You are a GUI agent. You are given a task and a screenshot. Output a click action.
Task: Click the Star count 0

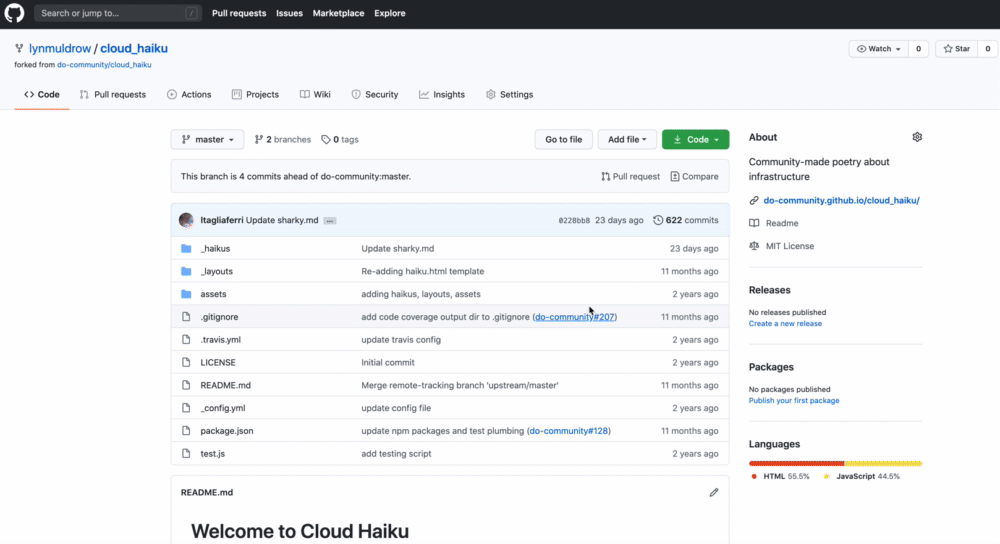[988, 48]
